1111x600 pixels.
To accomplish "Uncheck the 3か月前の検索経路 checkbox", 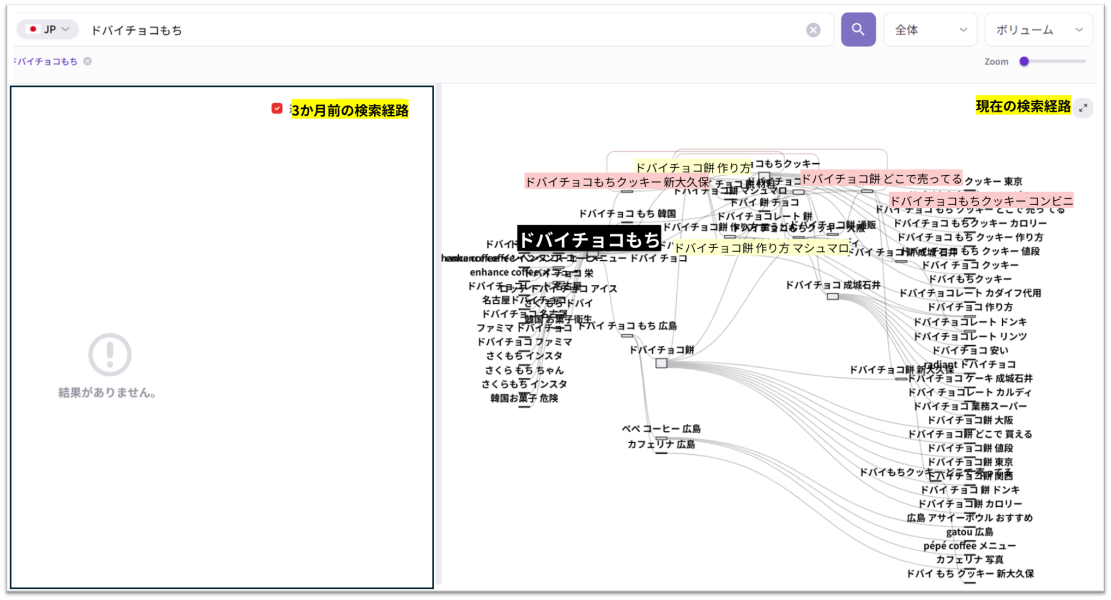I will 277,109.
